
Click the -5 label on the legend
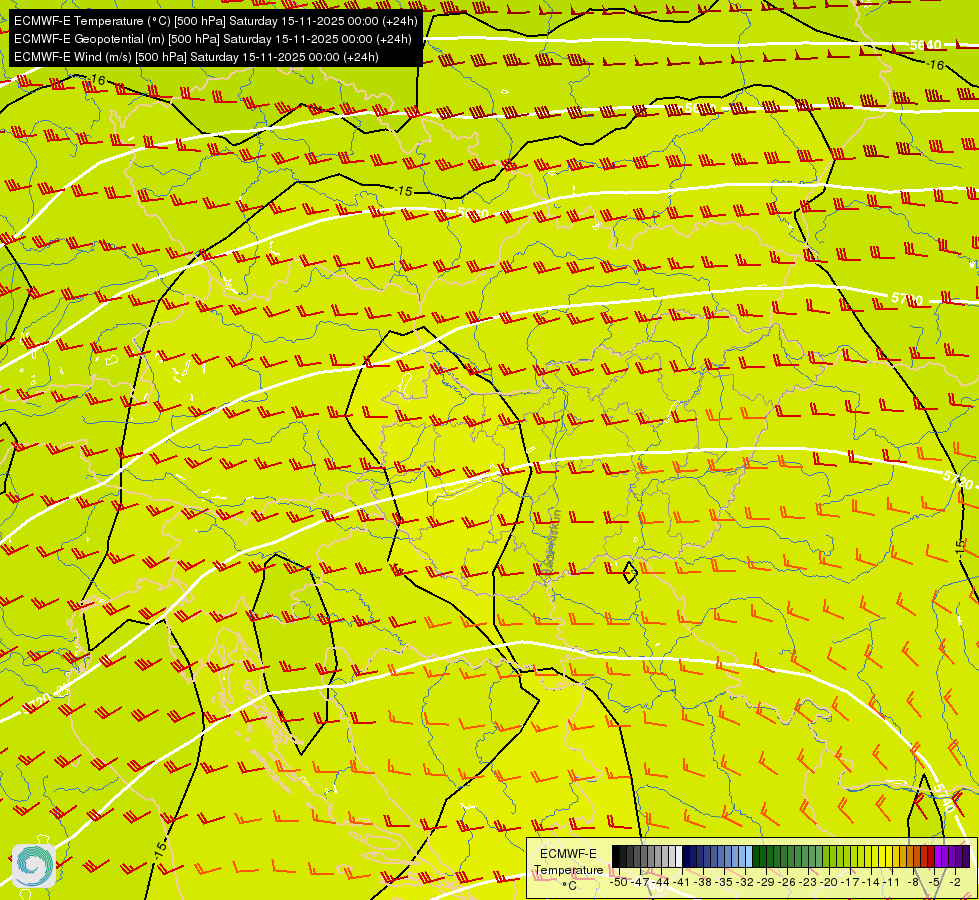pyautogui.click(x=935, y=882)
